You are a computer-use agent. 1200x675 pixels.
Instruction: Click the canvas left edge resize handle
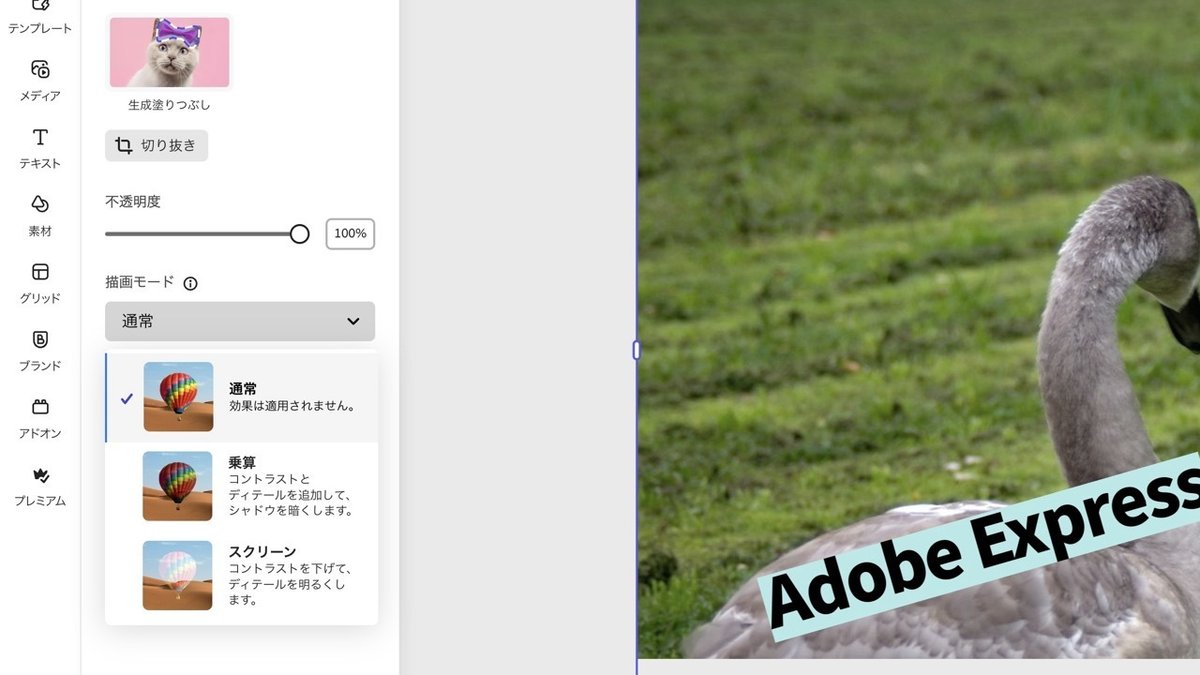point(636,350)
